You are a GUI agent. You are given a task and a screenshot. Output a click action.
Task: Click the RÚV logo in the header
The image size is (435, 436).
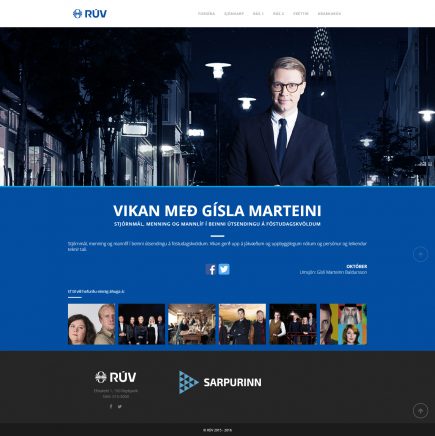(x=90, y=14)
